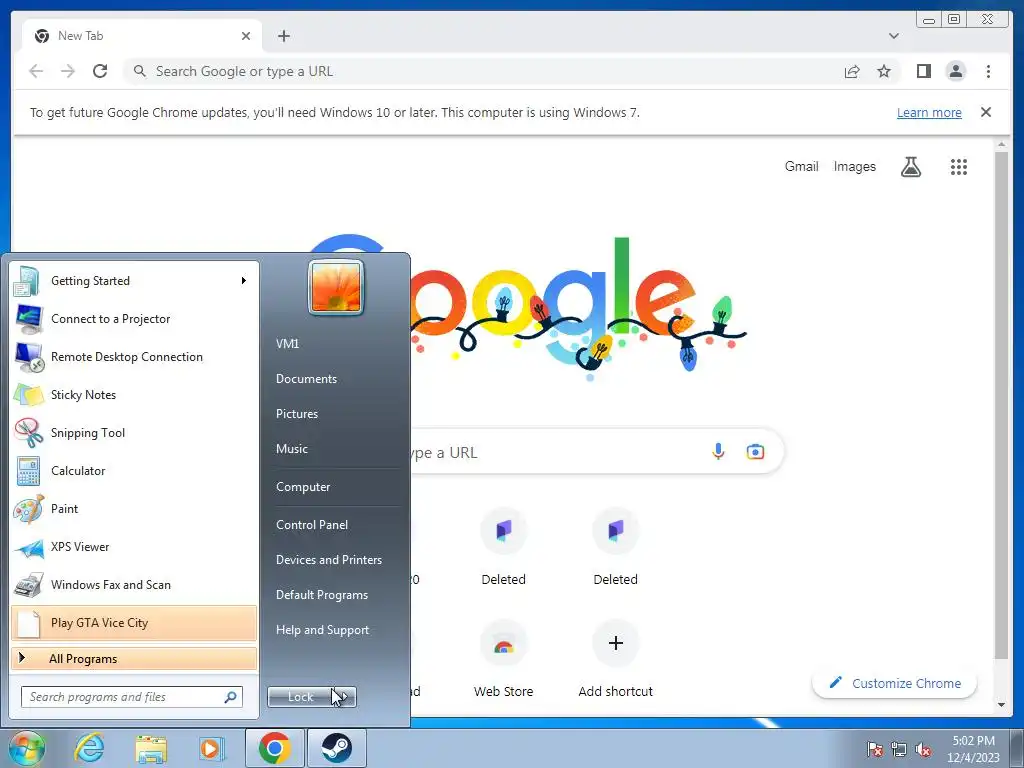Open the tab search chevron

pyautogui.click(x=893, y=36)
